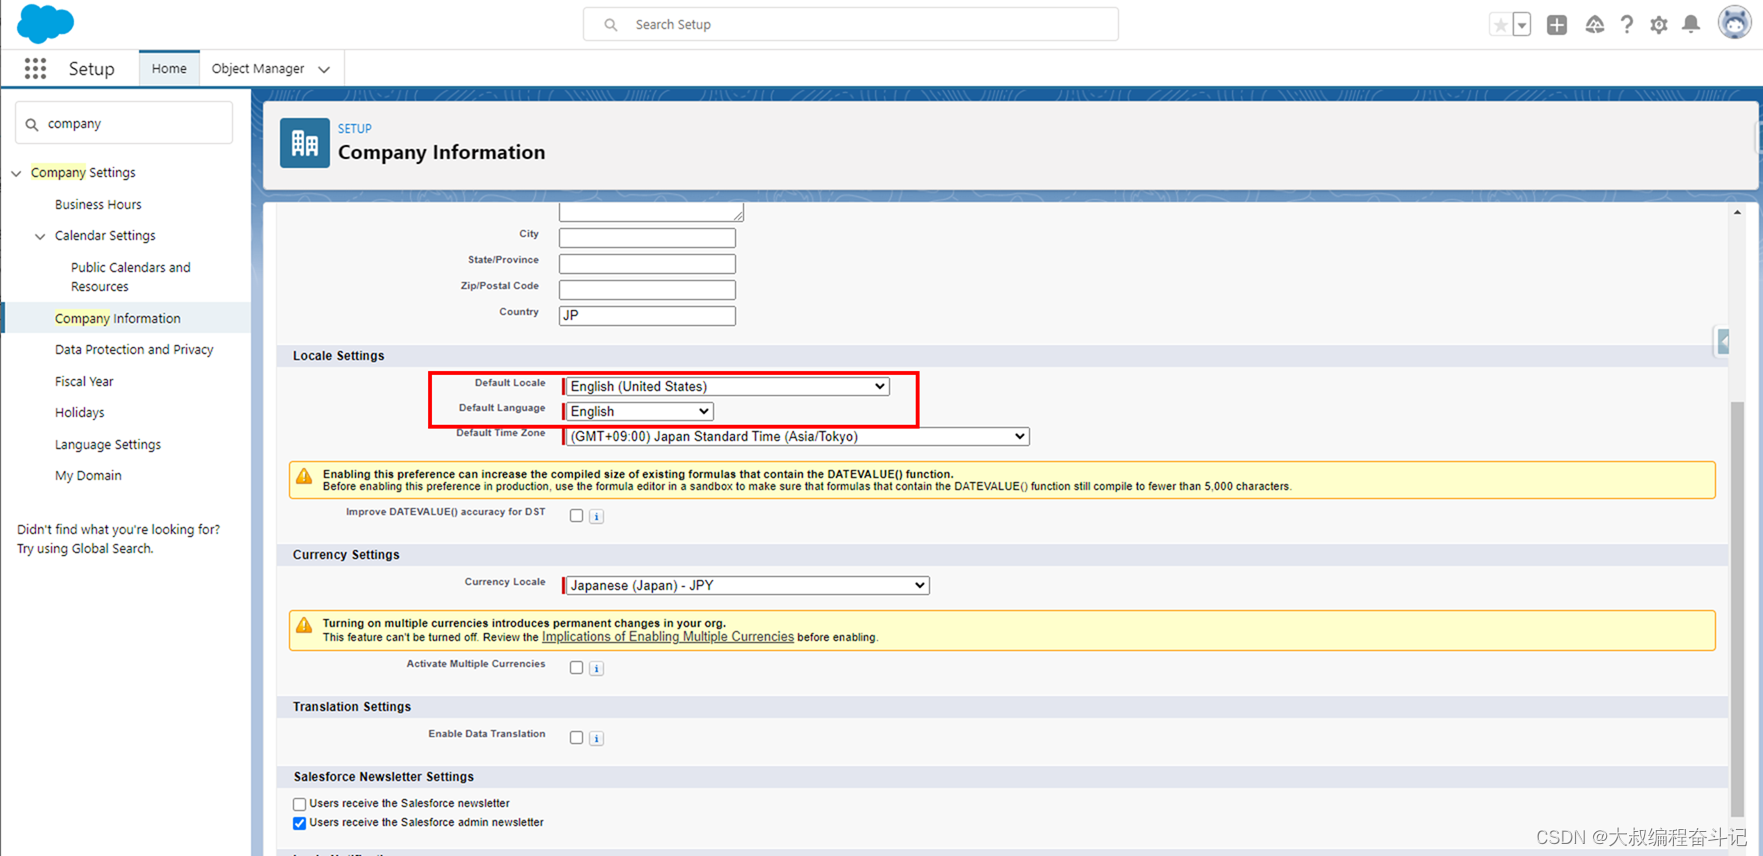This screenshot has height=856, width=1763.
Task: Click the Search Setup field
Action: [851, 24]
